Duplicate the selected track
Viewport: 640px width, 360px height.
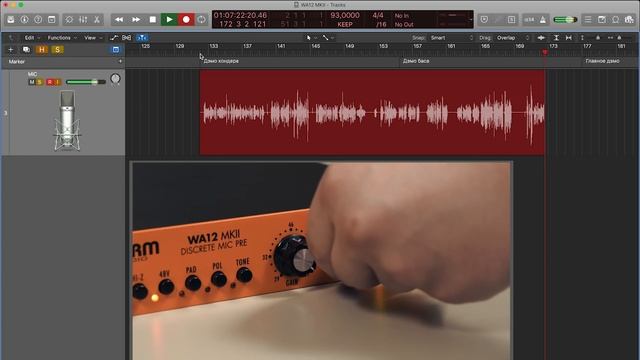tap(26, 50)
